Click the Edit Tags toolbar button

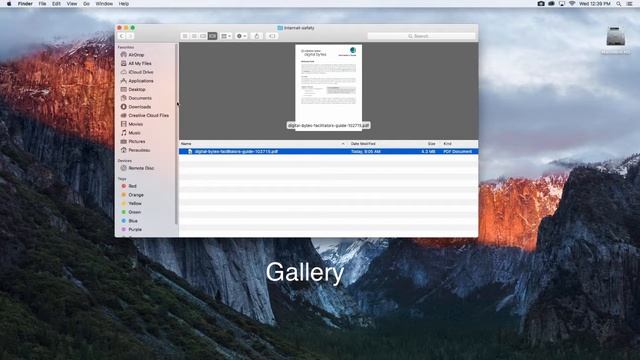point(272,36)
